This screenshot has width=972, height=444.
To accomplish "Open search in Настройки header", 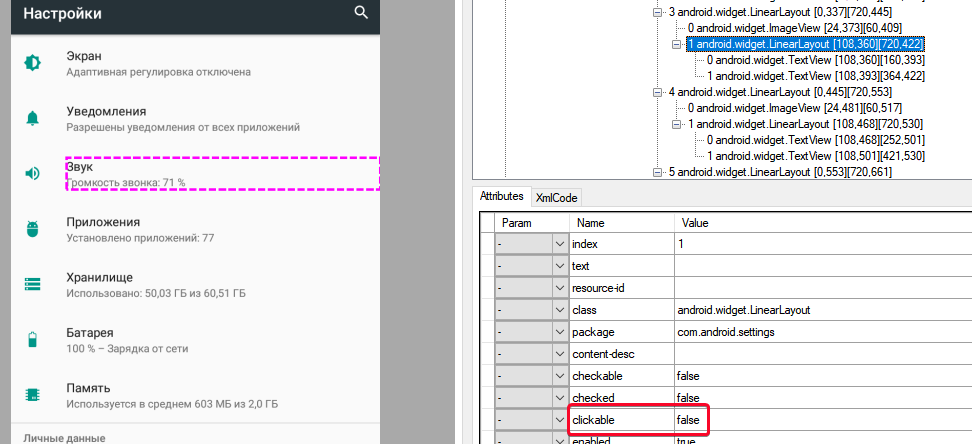I will (361, 12).
